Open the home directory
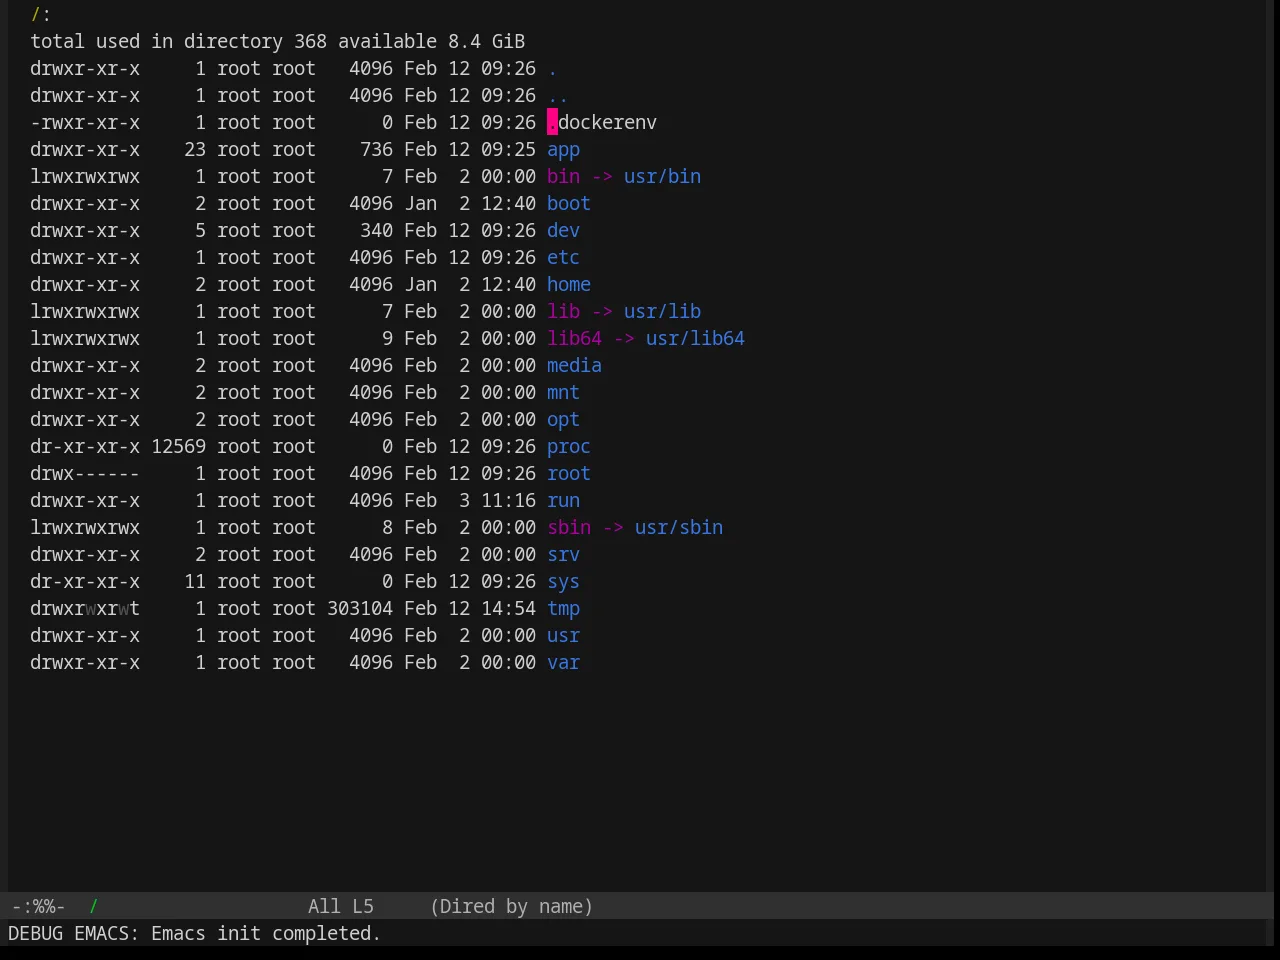The width and height of the screenshot is (1280, 960). (569, 285)
